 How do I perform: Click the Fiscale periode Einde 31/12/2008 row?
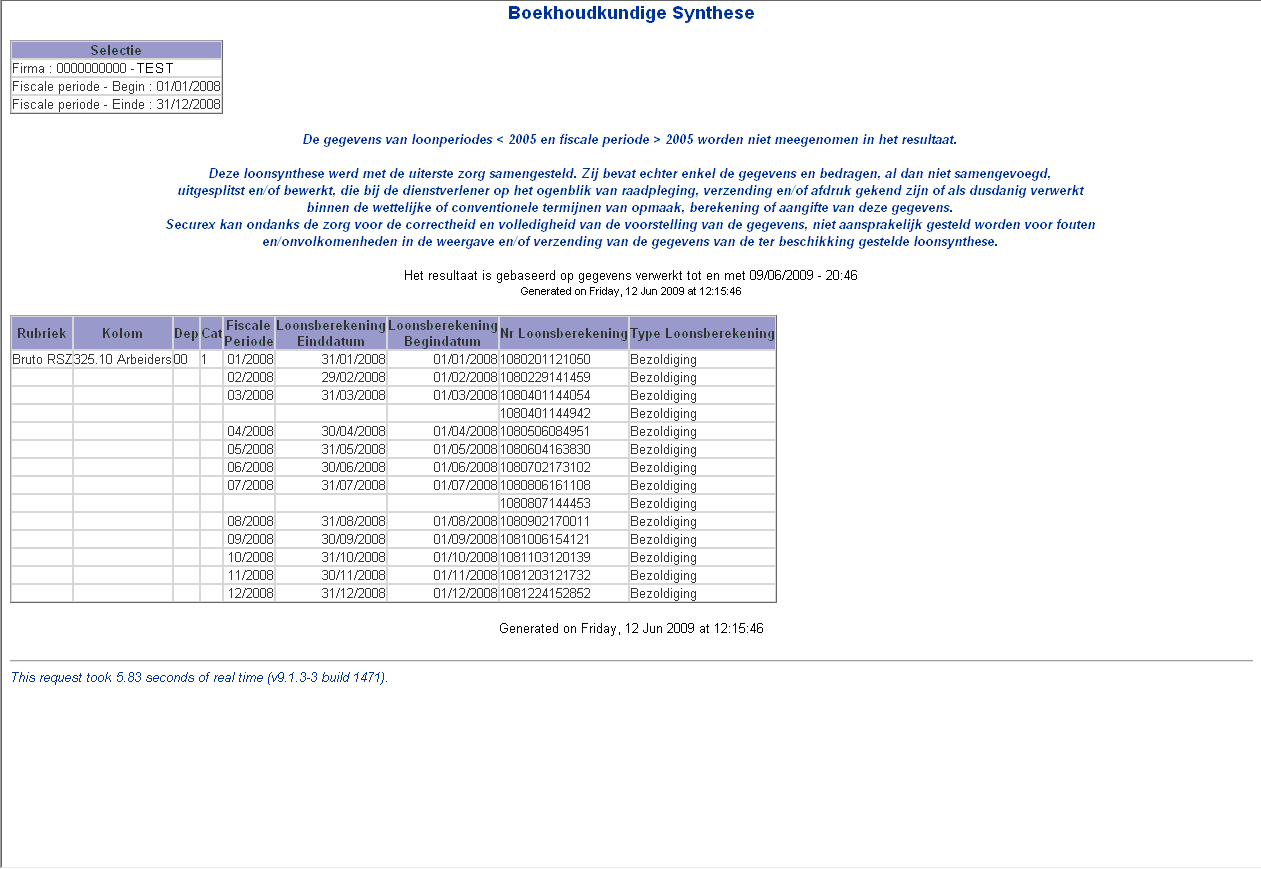pyautogui.click(x=116, y=104)
